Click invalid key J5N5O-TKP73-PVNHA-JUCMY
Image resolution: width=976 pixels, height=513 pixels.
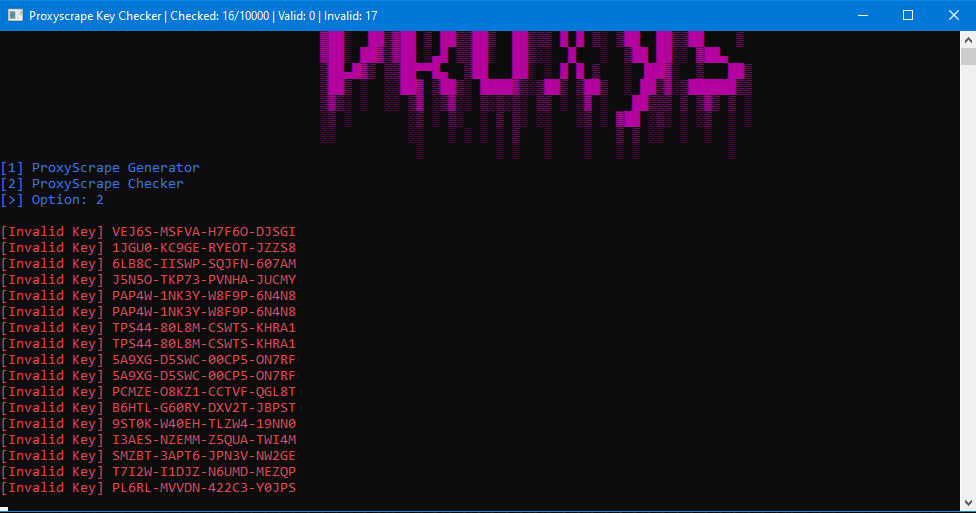(204, 280)
